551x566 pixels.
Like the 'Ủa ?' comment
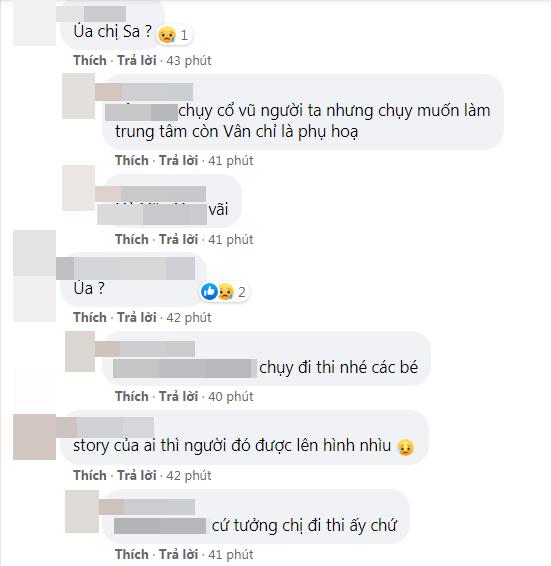90,318
